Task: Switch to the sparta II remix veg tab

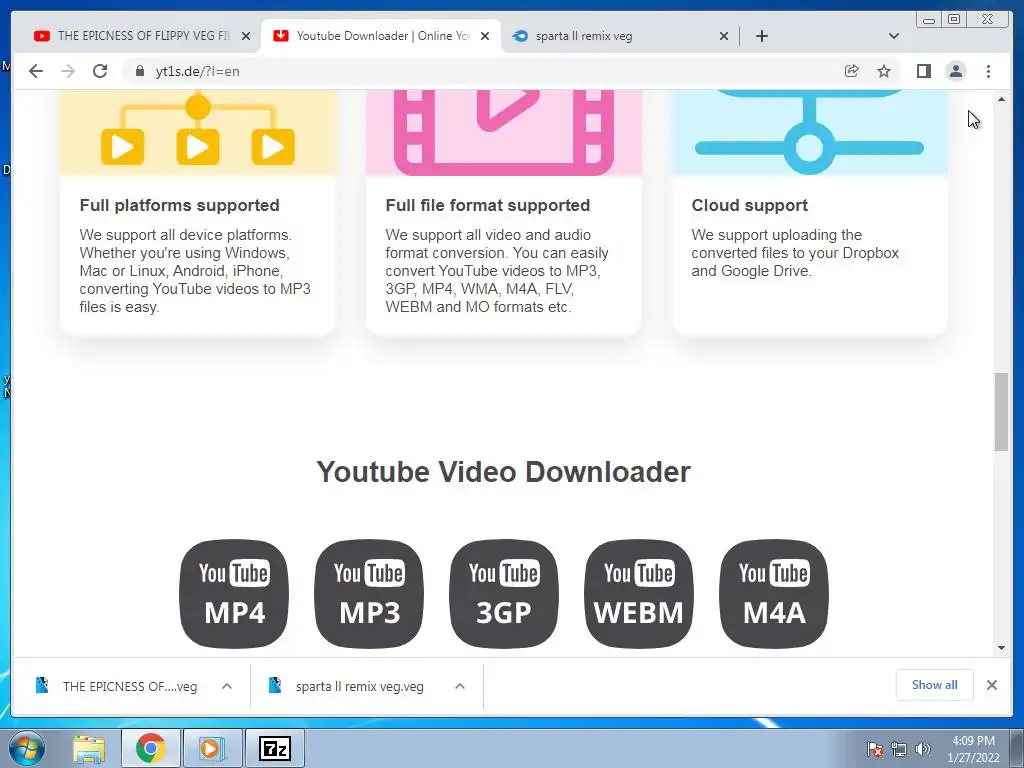Action: point(617,36)
